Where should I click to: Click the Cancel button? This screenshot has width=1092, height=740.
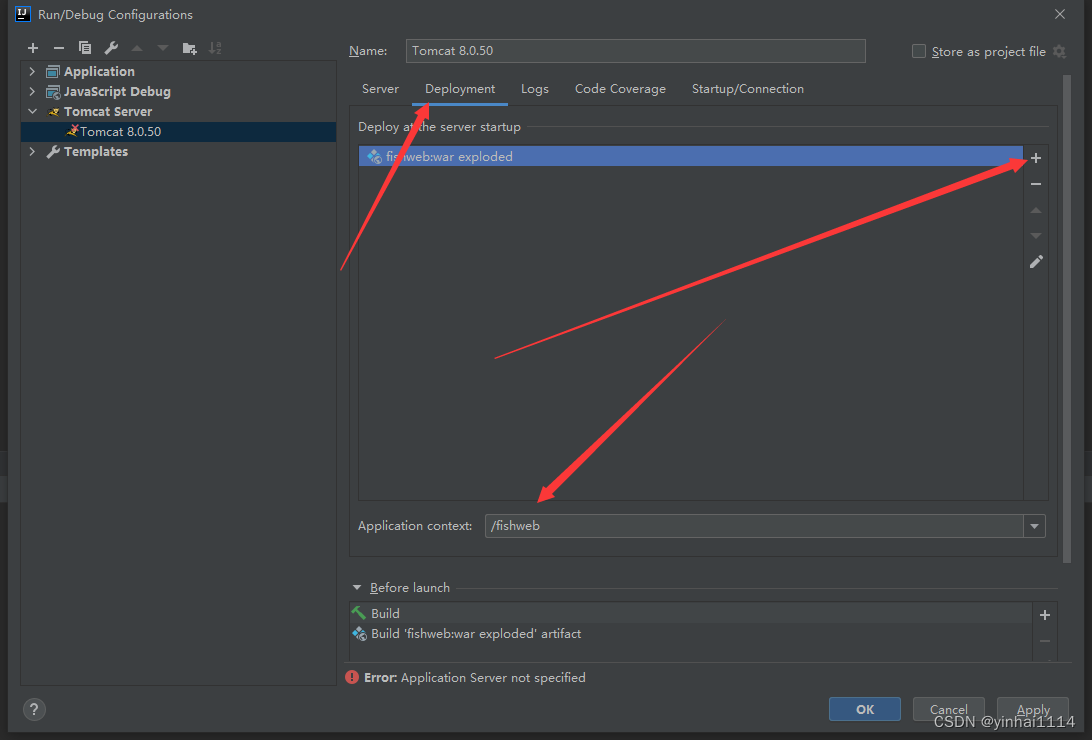click(948, 709)
